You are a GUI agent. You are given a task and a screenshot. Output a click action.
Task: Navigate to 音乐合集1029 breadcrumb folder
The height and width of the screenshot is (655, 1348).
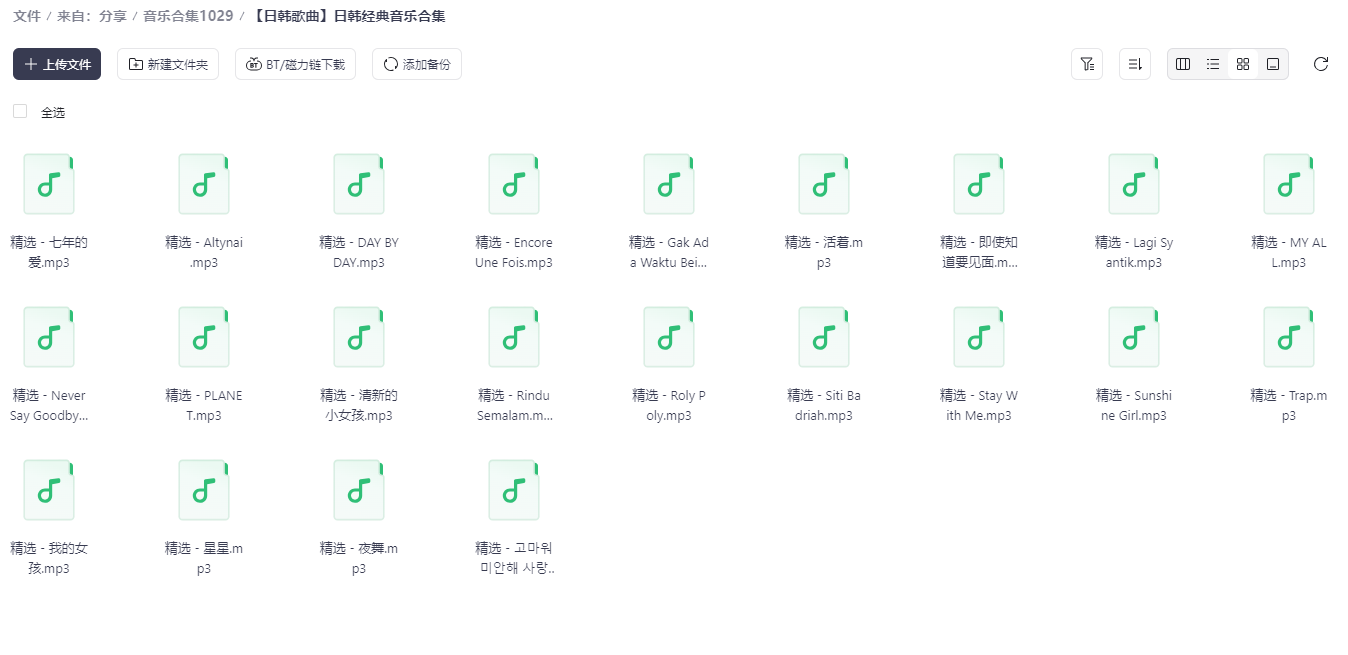(x=188, y=16)
